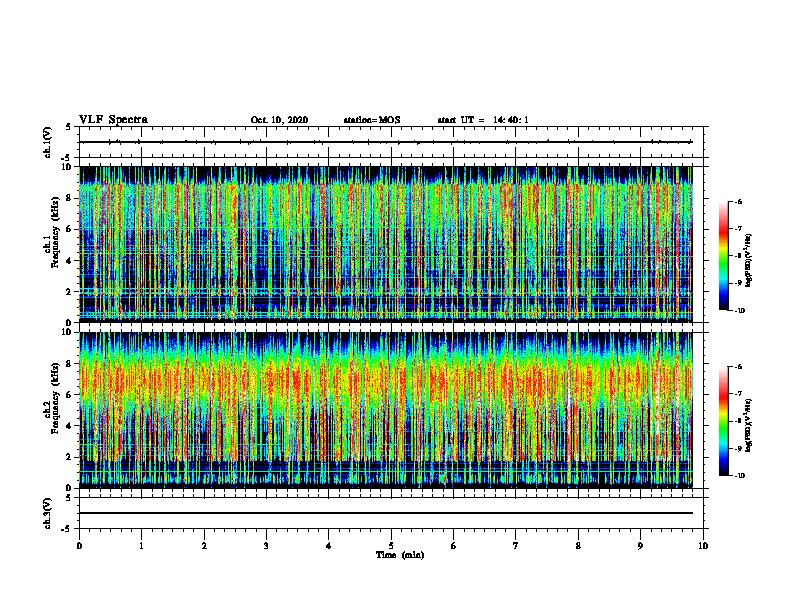This screenshot has width=792, height=612.
Task: Click the "3" tick on the time axis
Action: (266, 546)
